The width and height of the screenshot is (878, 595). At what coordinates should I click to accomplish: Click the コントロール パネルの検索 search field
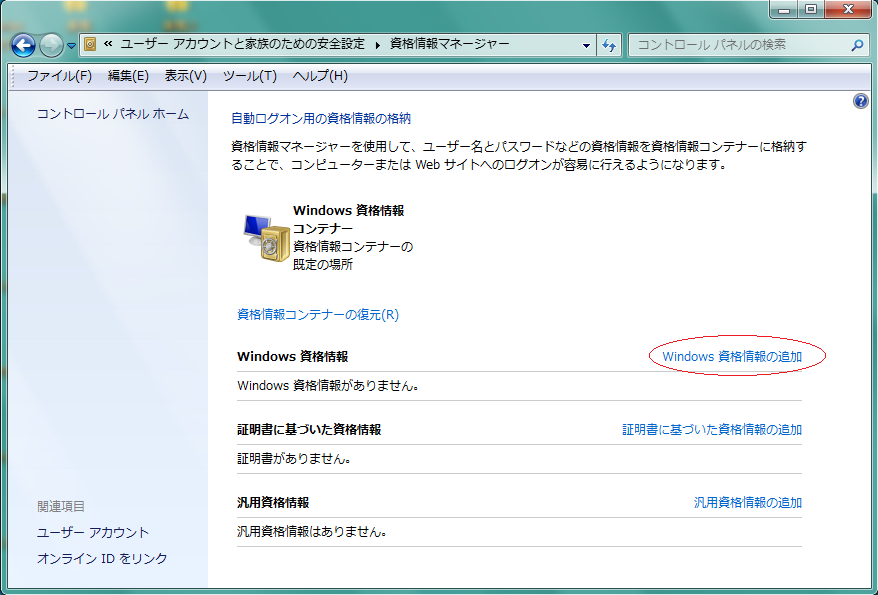point(738,45)
